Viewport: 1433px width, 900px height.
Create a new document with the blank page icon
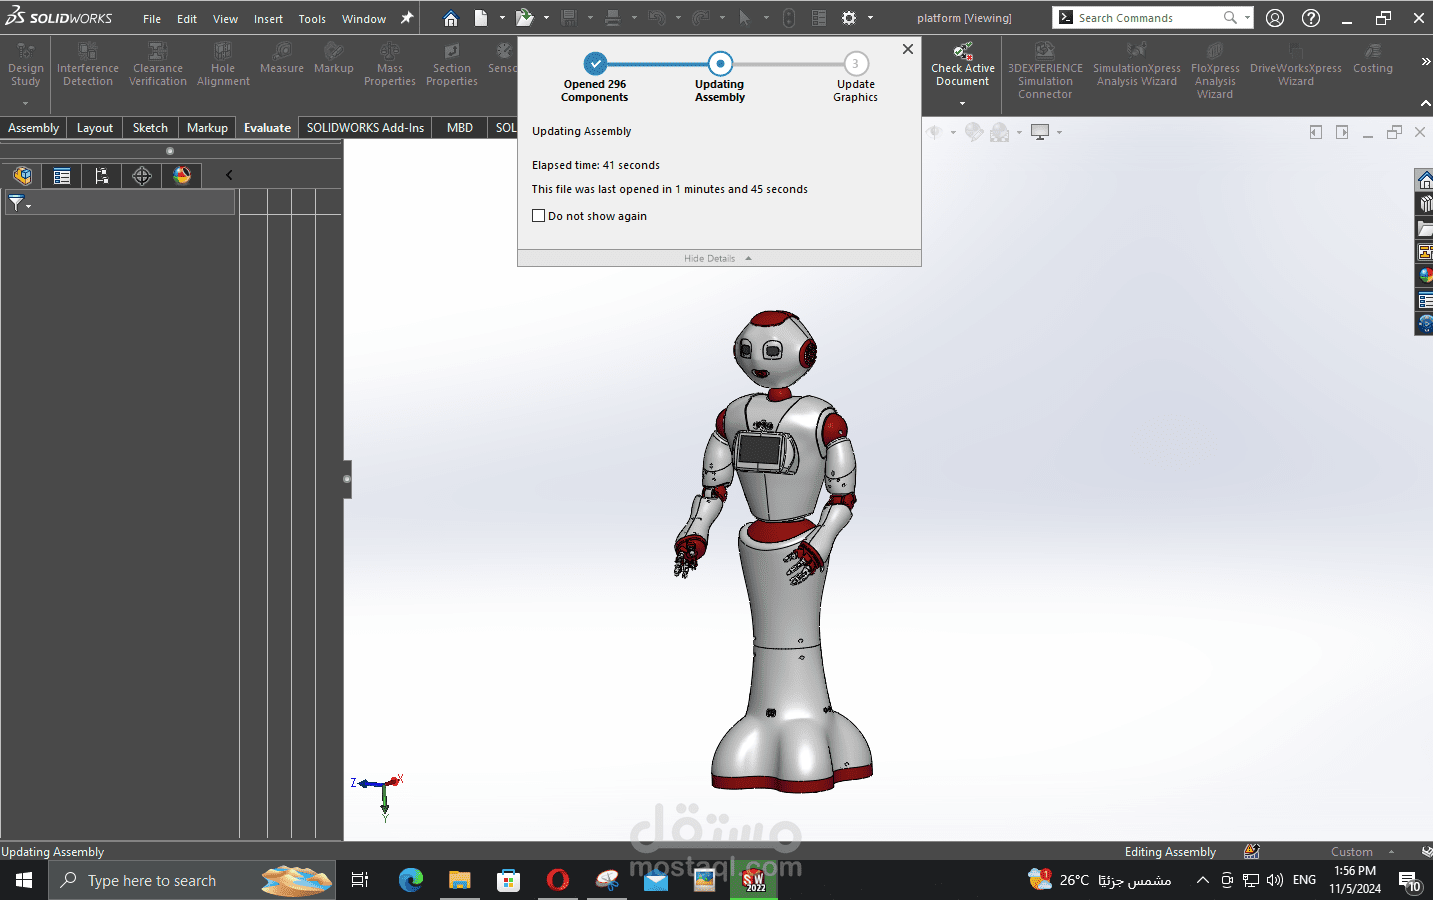click(481, 18)
